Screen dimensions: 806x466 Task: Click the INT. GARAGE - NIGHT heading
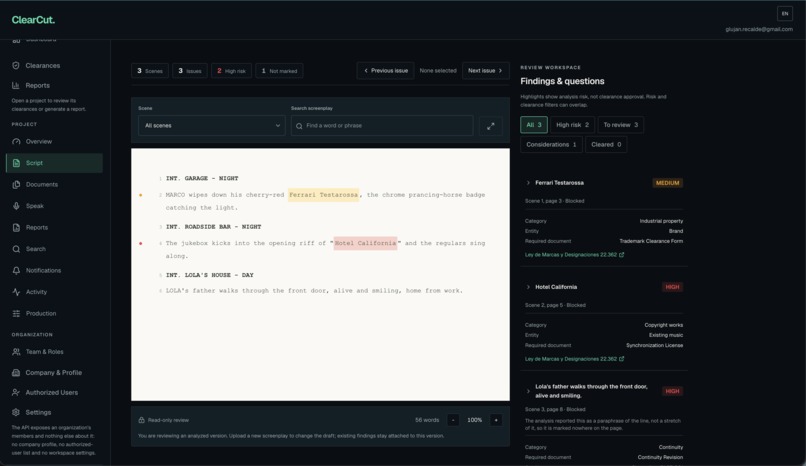202,178
